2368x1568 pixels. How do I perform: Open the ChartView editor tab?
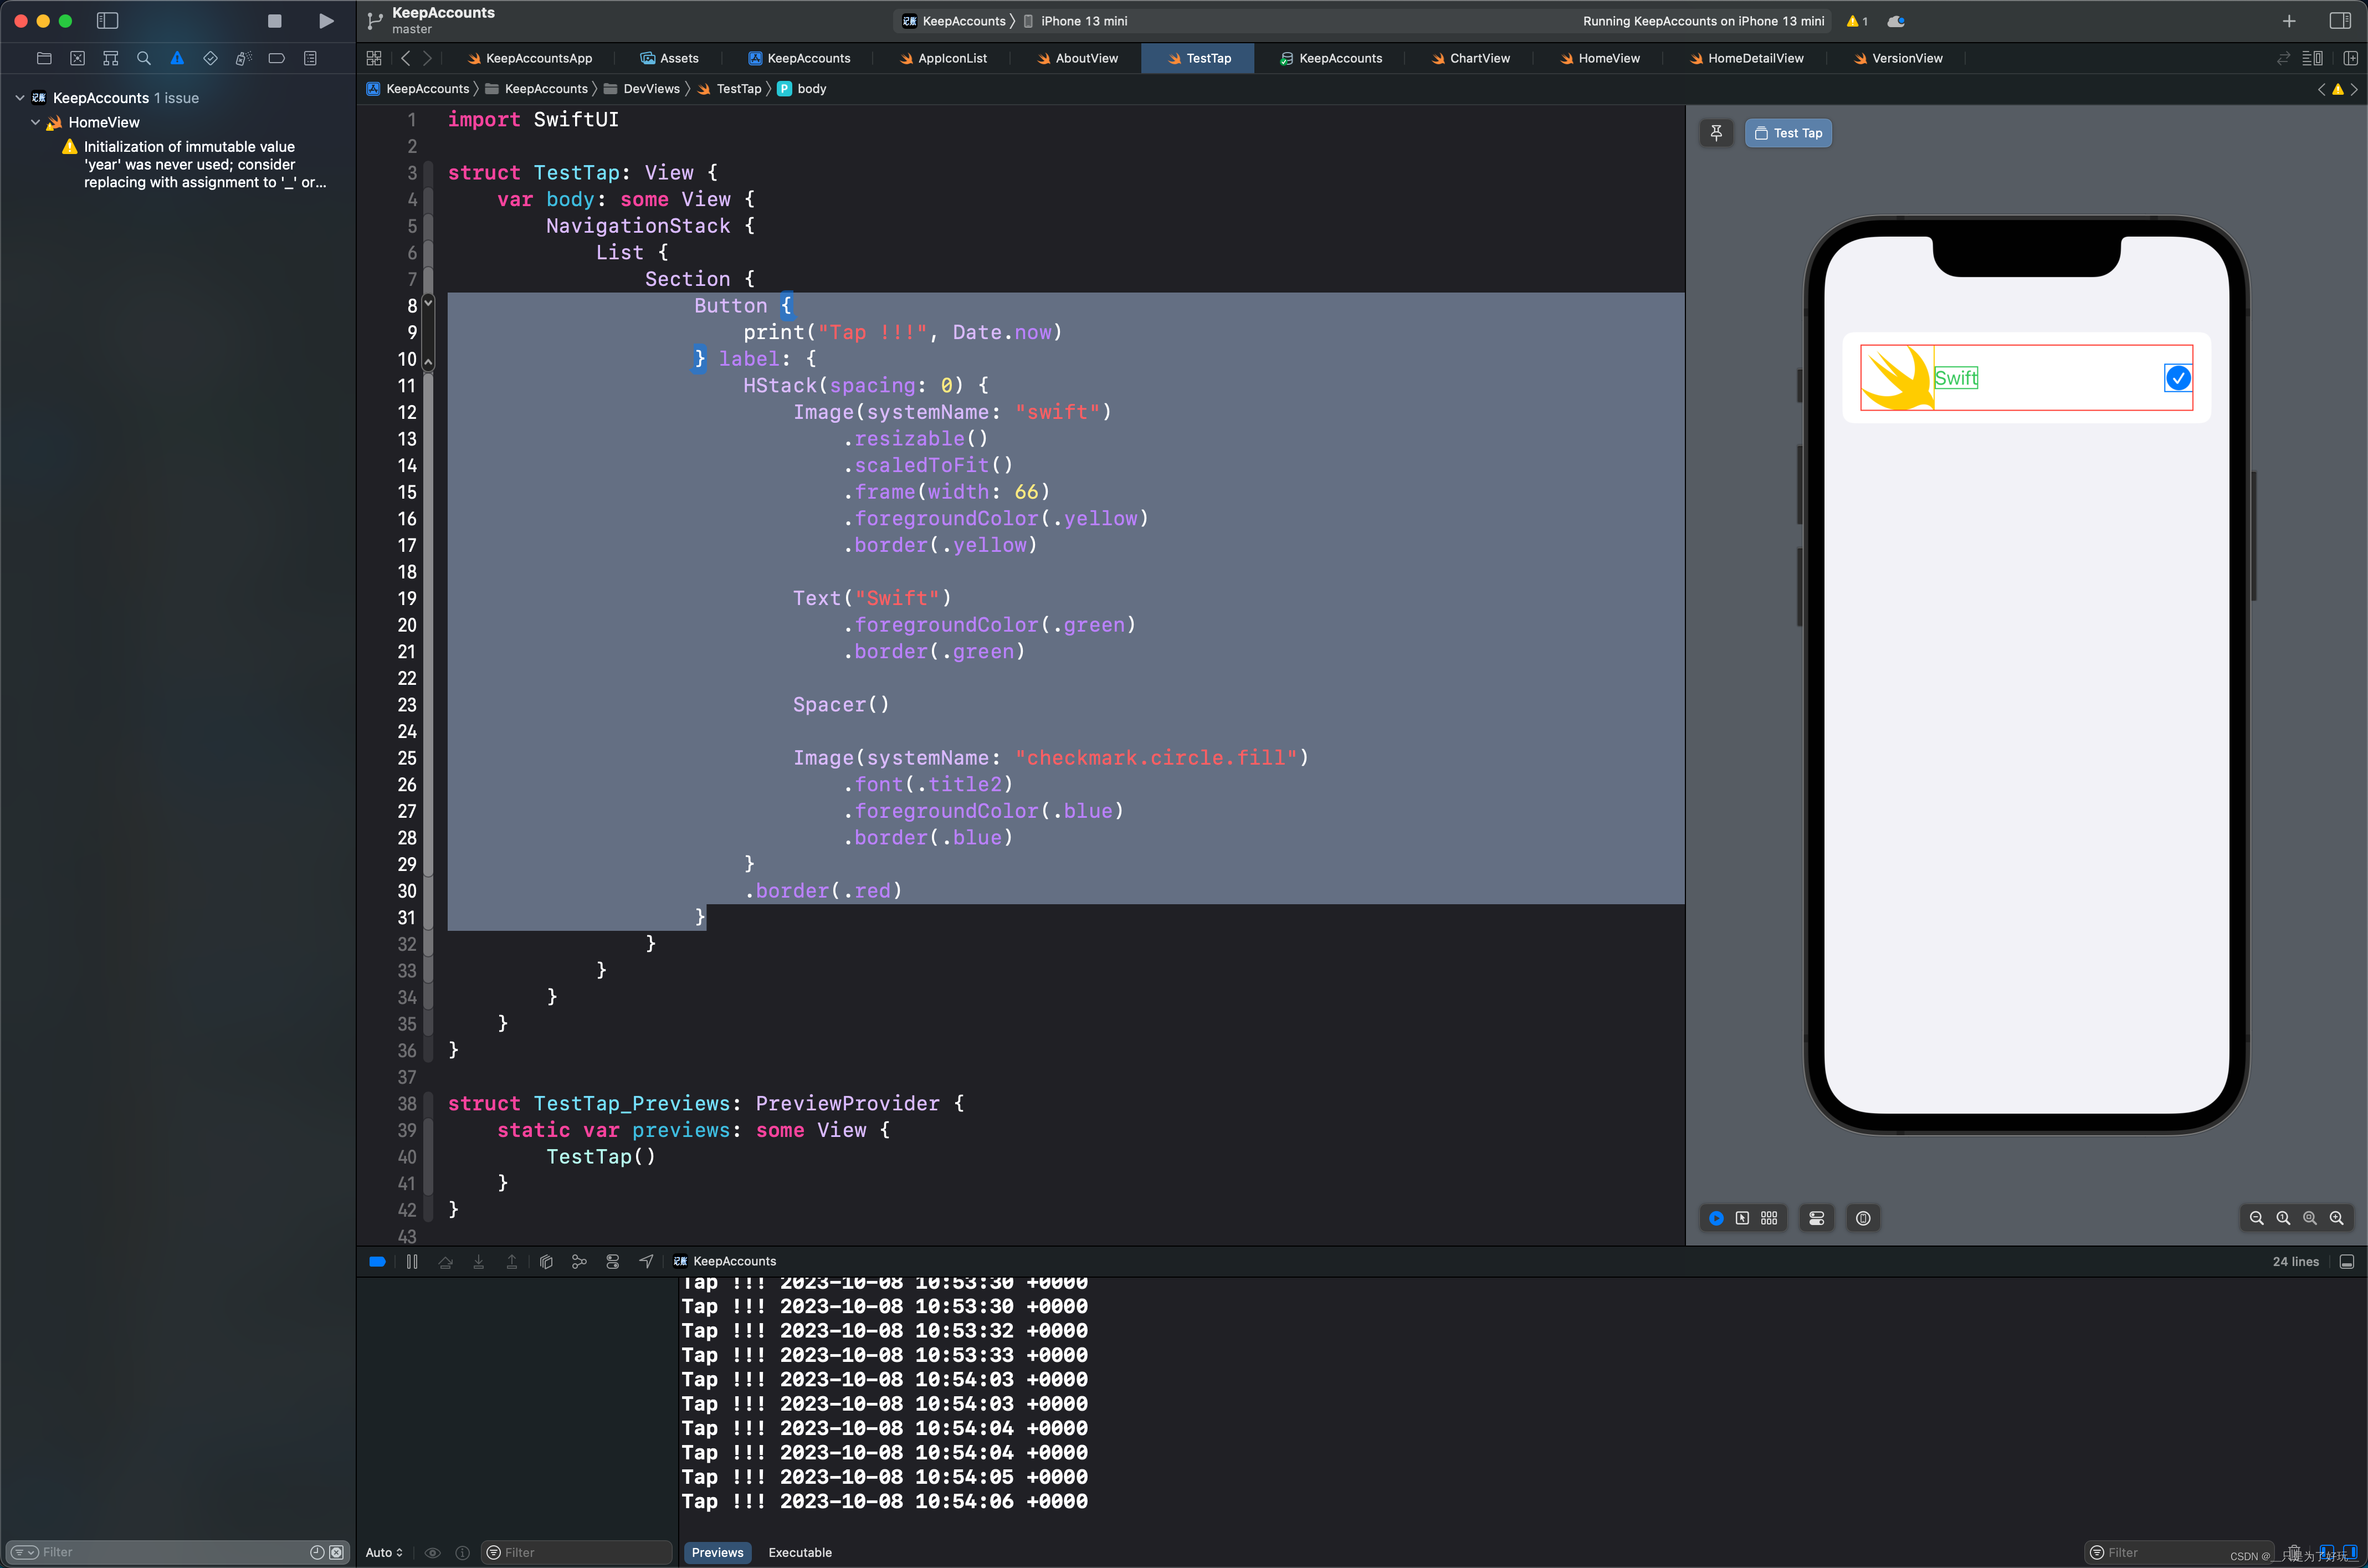coord(1479,58)
